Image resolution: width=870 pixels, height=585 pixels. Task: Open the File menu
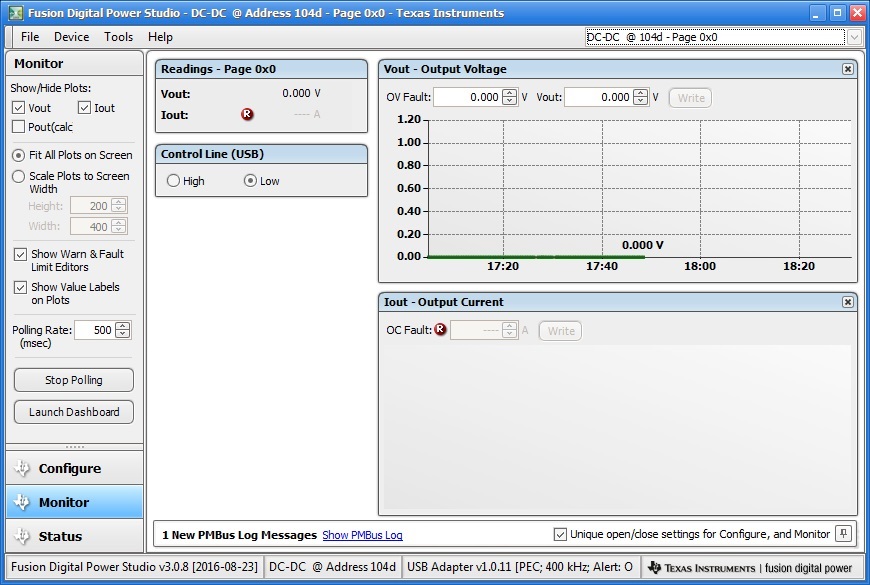tap(30, 37)
